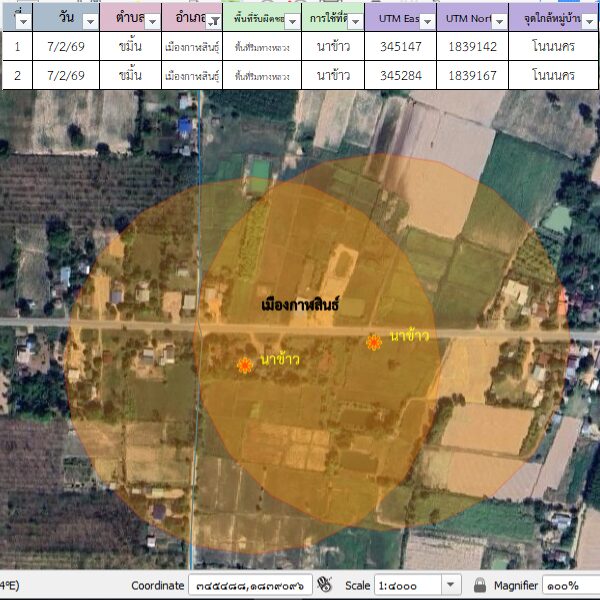Click the right hotspot marker labeled นาข้าว

click(x=373, y=343)
